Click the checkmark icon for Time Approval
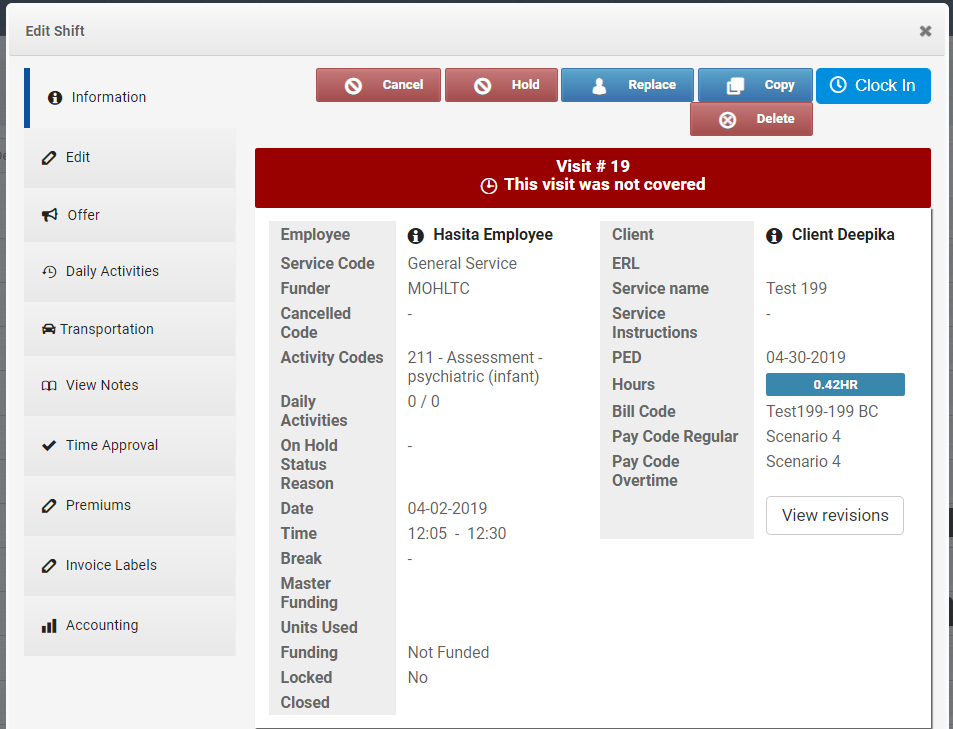The image size is (953, 729). (x=49, y=445)
